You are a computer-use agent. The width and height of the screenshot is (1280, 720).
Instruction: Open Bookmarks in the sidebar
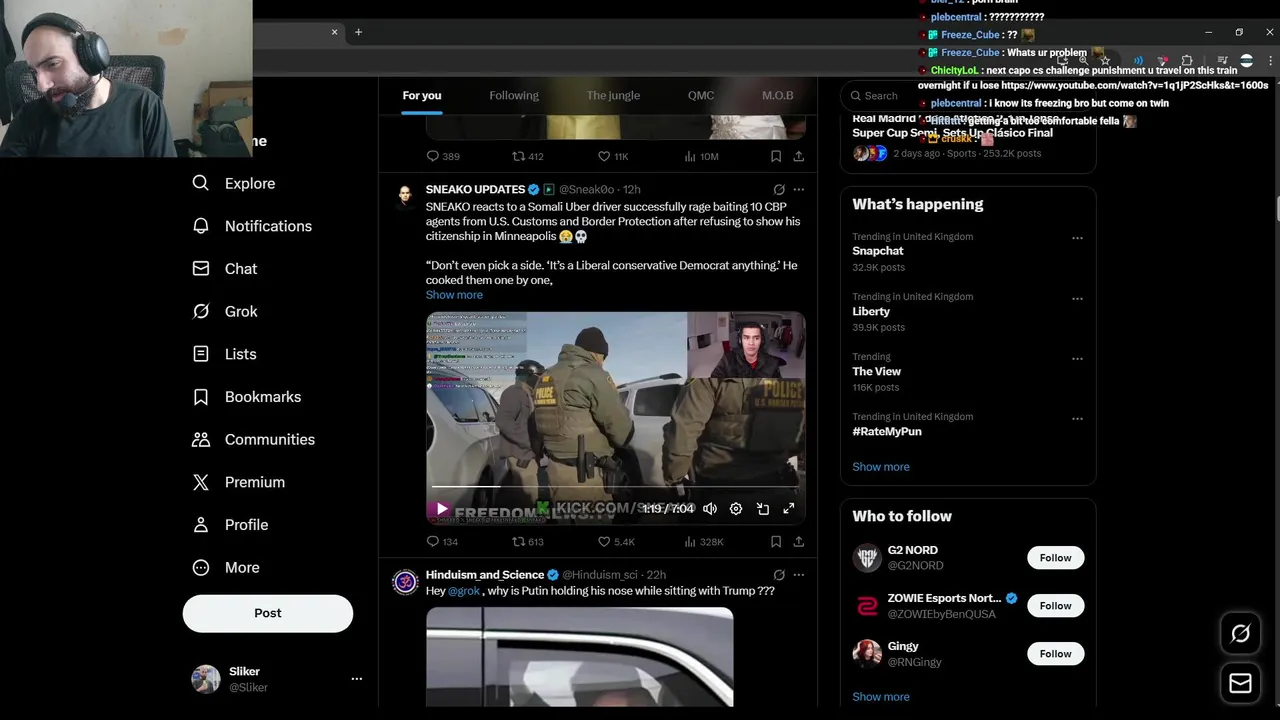pos(247,397)
